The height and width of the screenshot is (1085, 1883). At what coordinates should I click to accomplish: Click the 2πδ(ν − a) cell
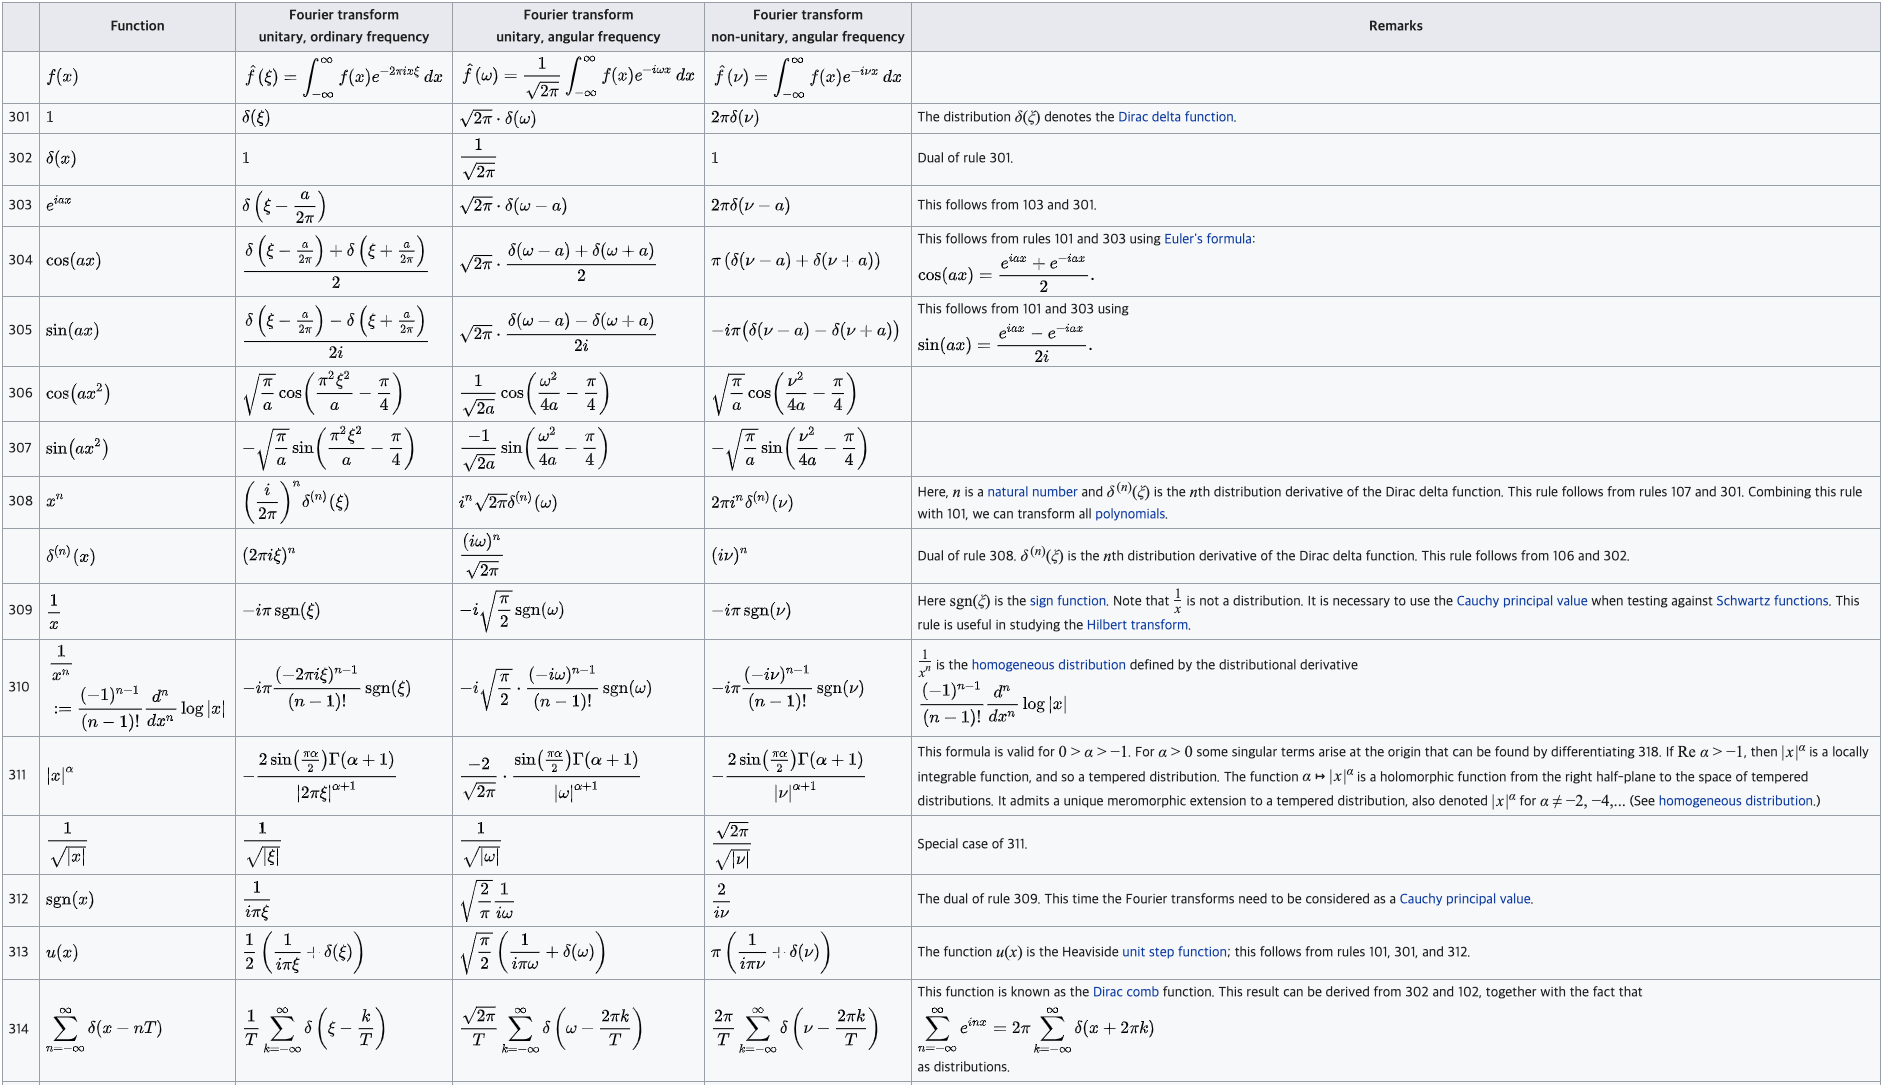click(808, 206)
